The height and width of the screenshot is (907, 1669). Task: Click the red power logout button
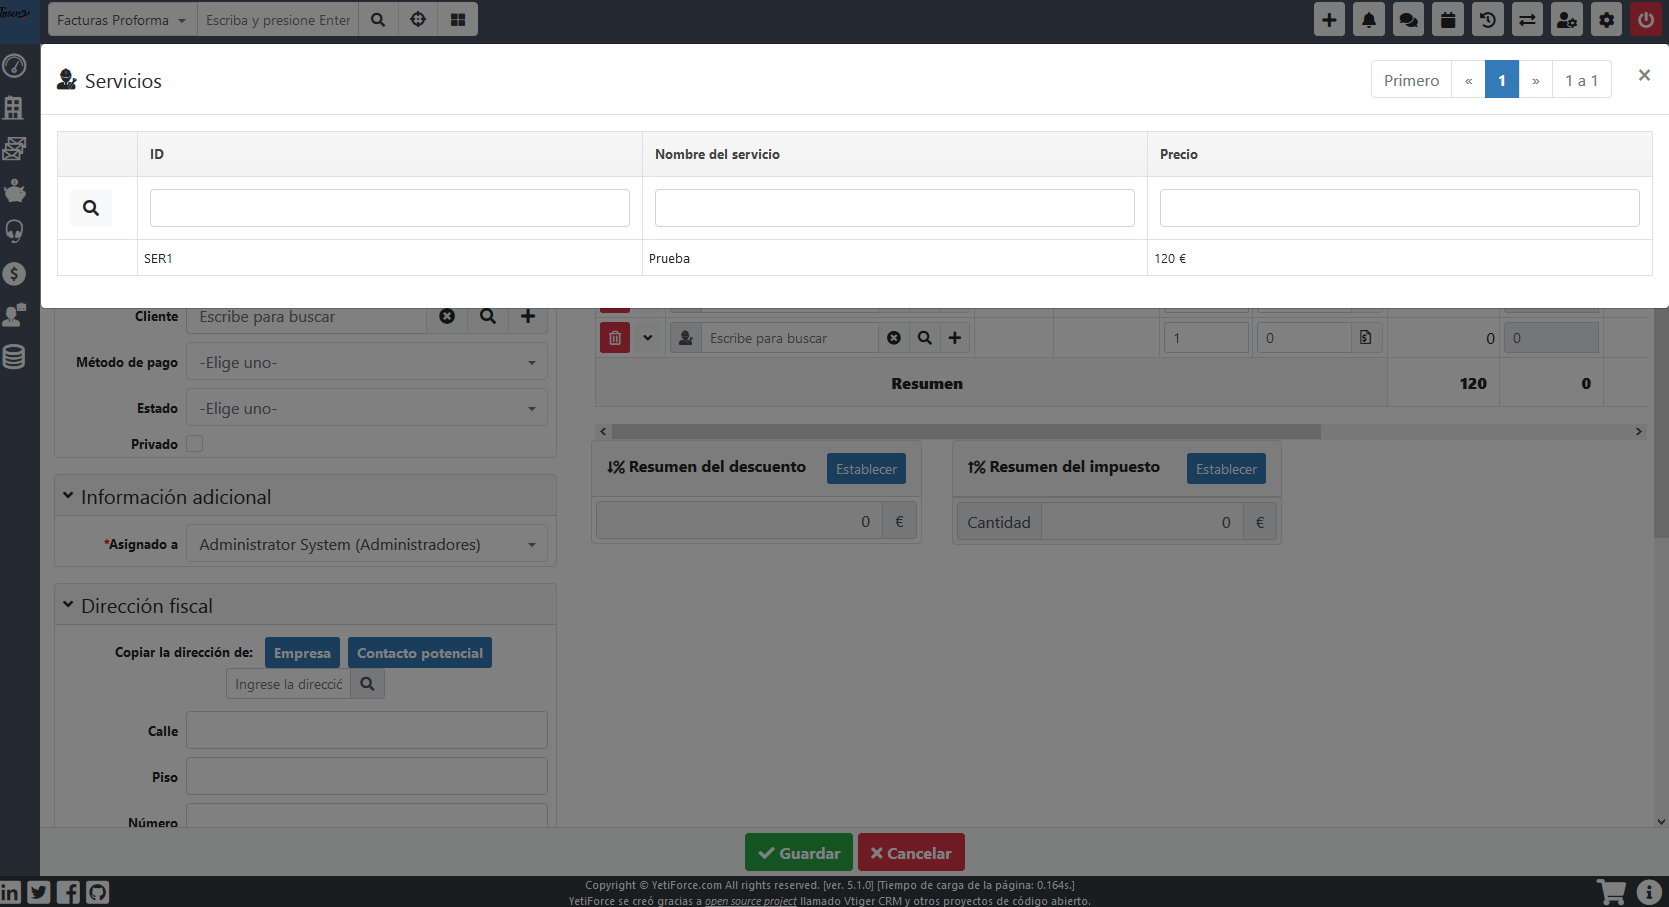click(x=1646, y=20)
